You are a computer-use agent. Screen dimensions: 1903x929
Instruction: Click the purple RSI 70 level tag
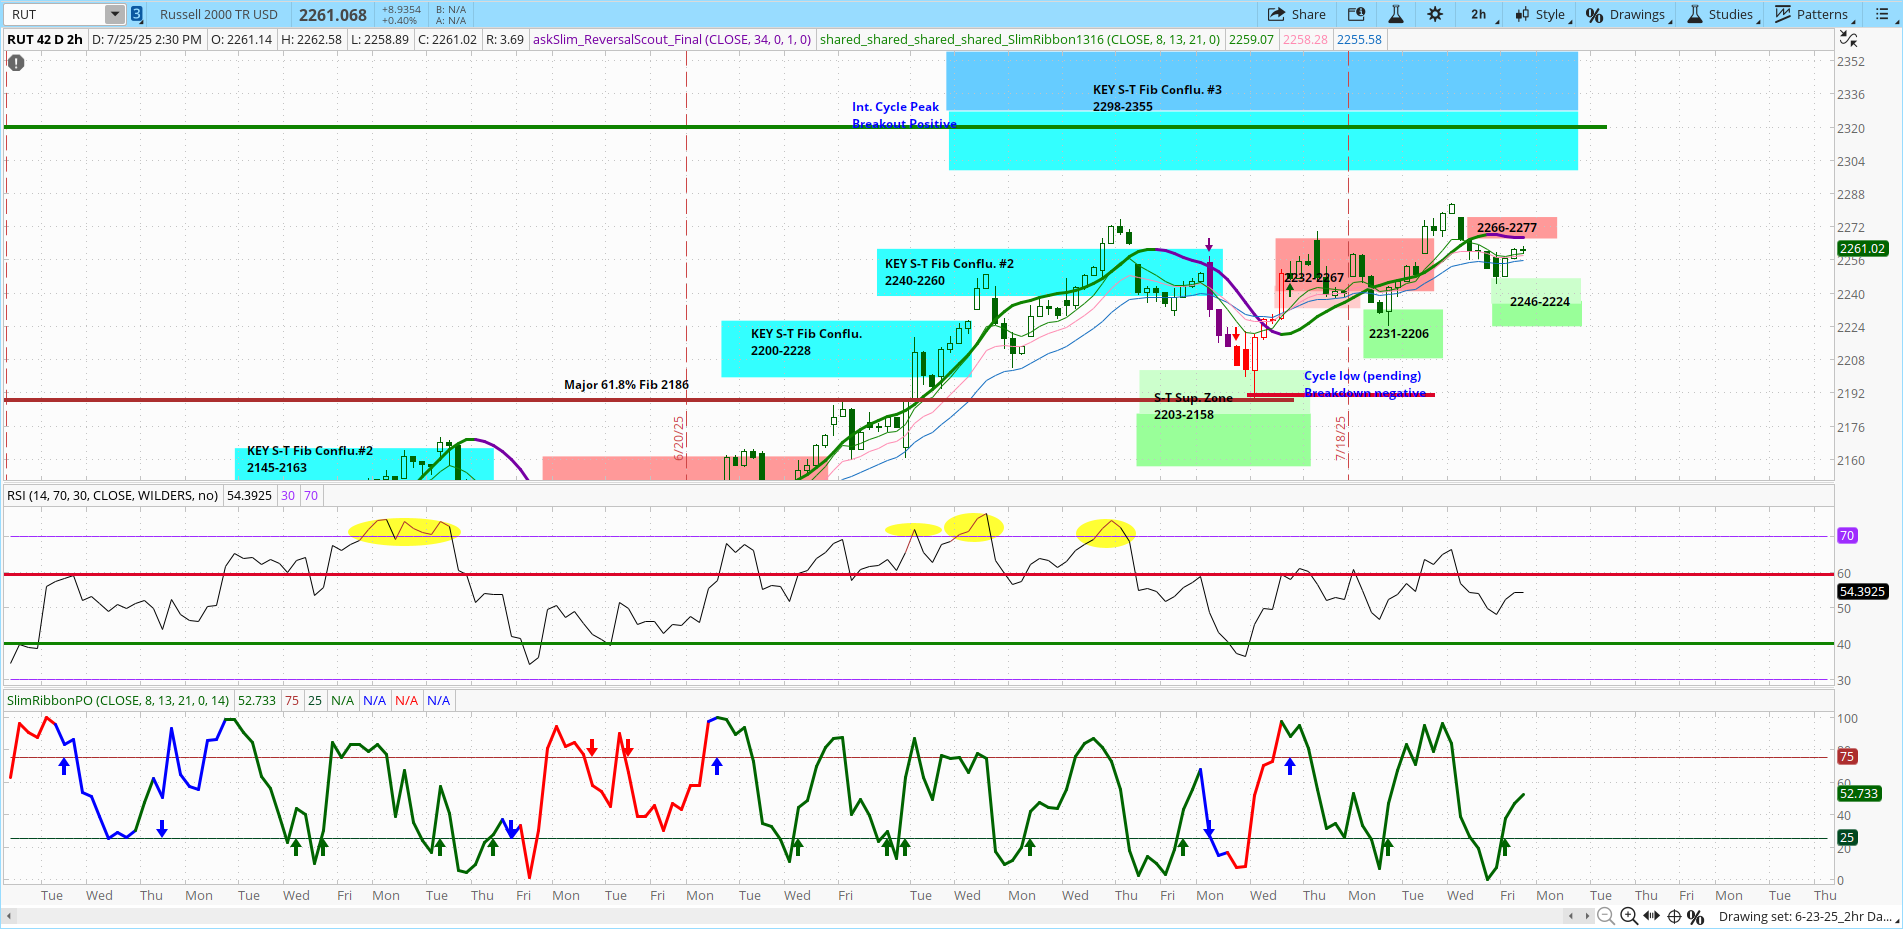pyautogui.click(x=1847, y=536)
